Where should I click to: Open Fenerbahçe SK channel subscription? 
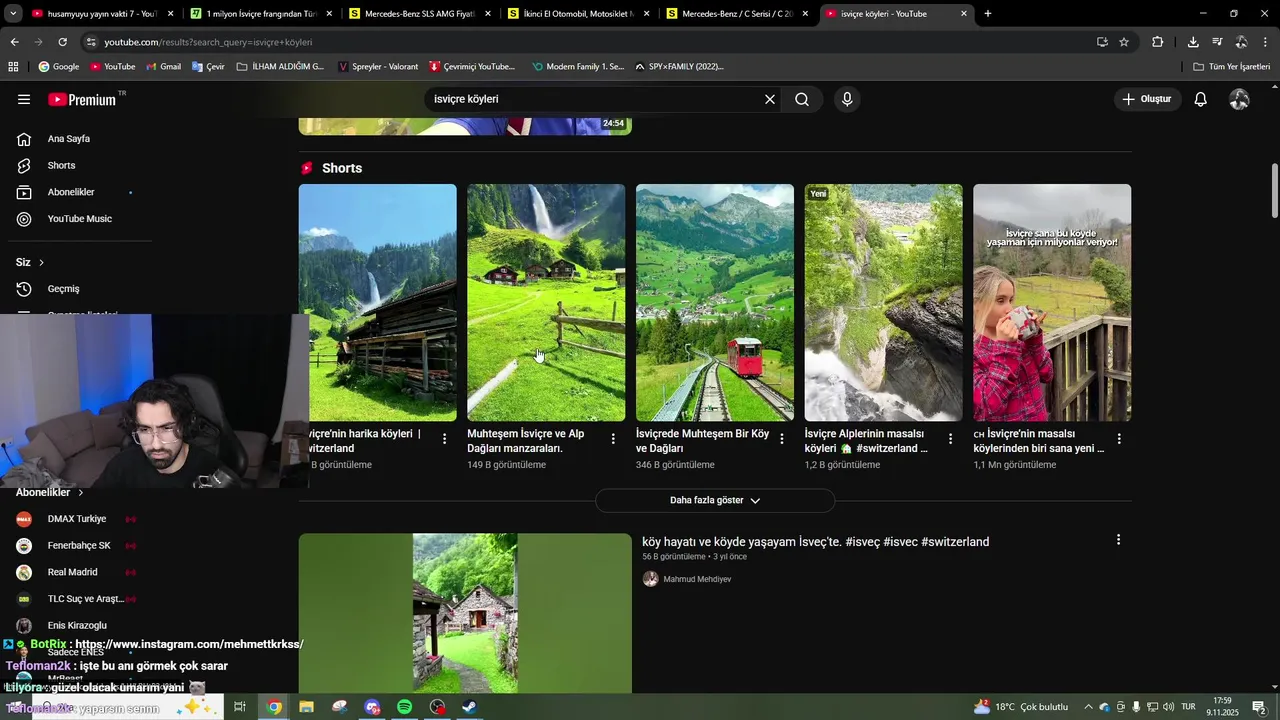point(78,546)
